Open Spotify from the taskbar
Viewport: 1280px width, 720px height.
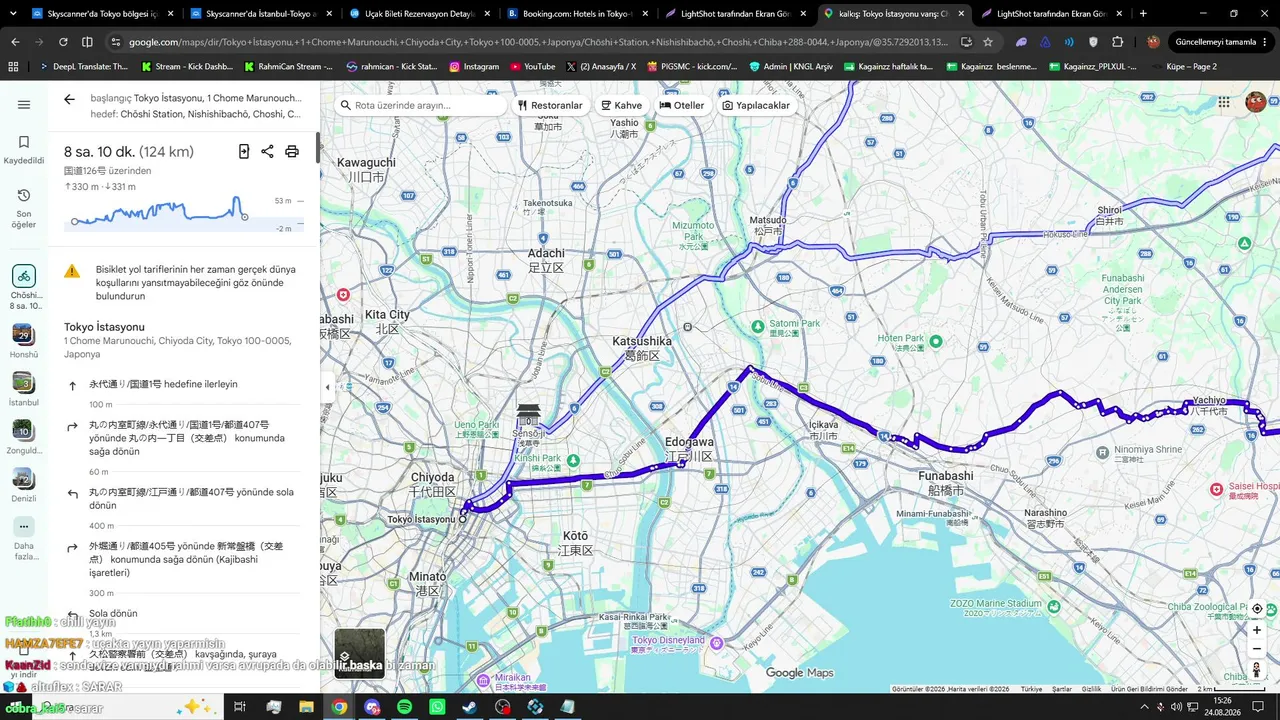coord(404,707)
